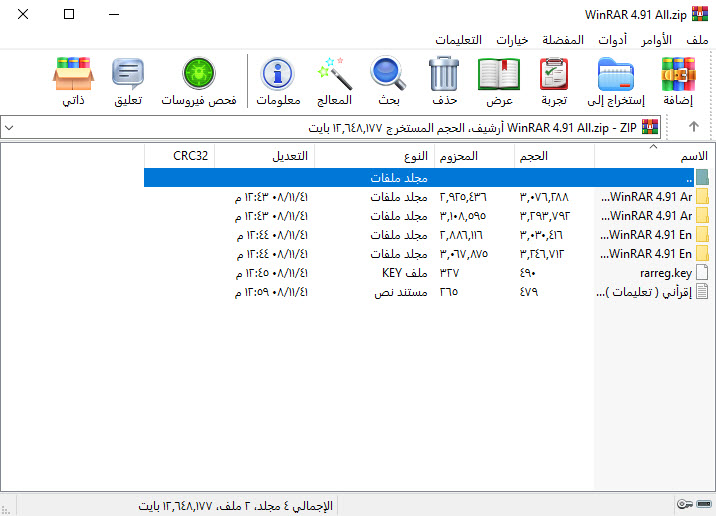Launch the المعالج (Wizard) wand icon

pos(334,74)
